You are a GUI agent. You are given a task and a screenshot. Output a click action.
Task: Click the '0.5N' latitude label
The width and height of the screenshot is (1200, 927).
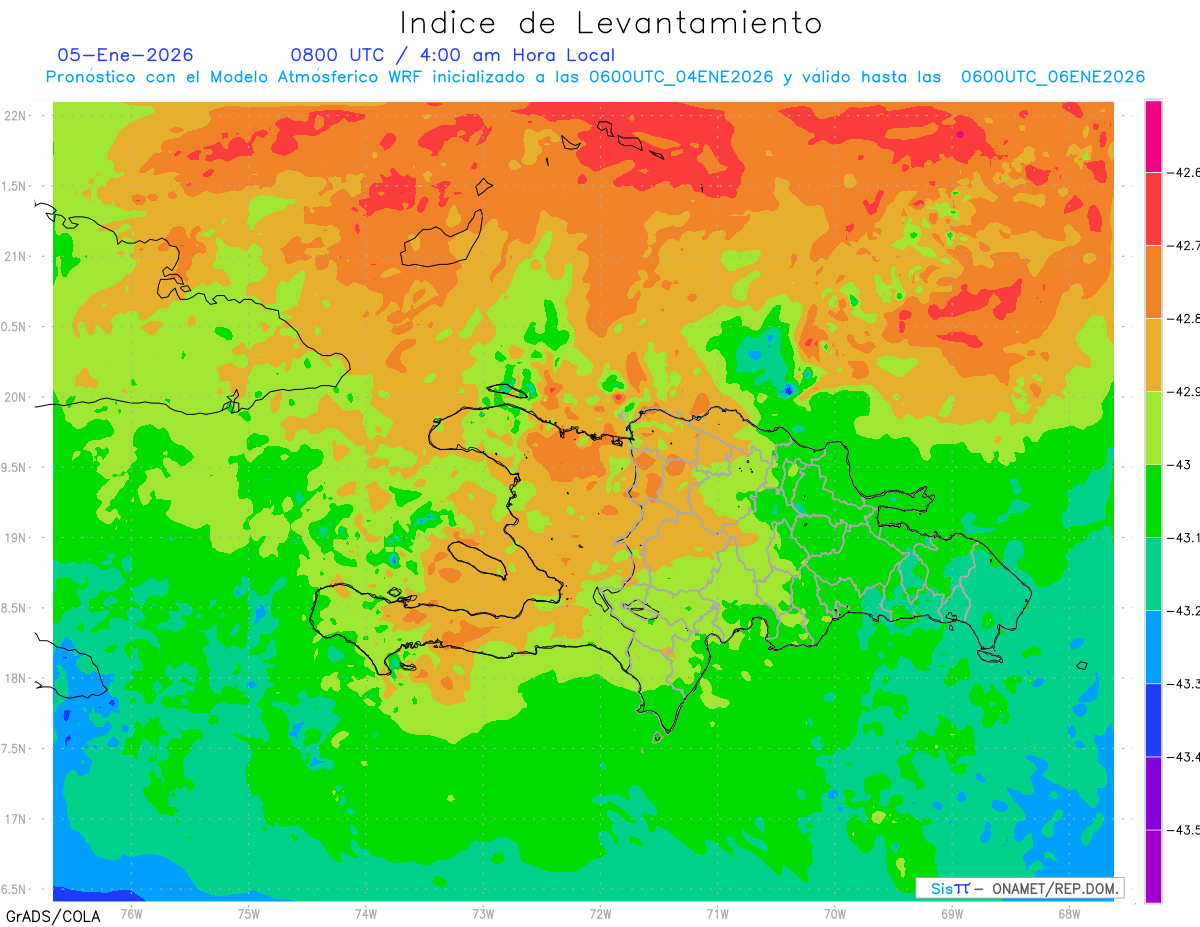pos(15,327)
